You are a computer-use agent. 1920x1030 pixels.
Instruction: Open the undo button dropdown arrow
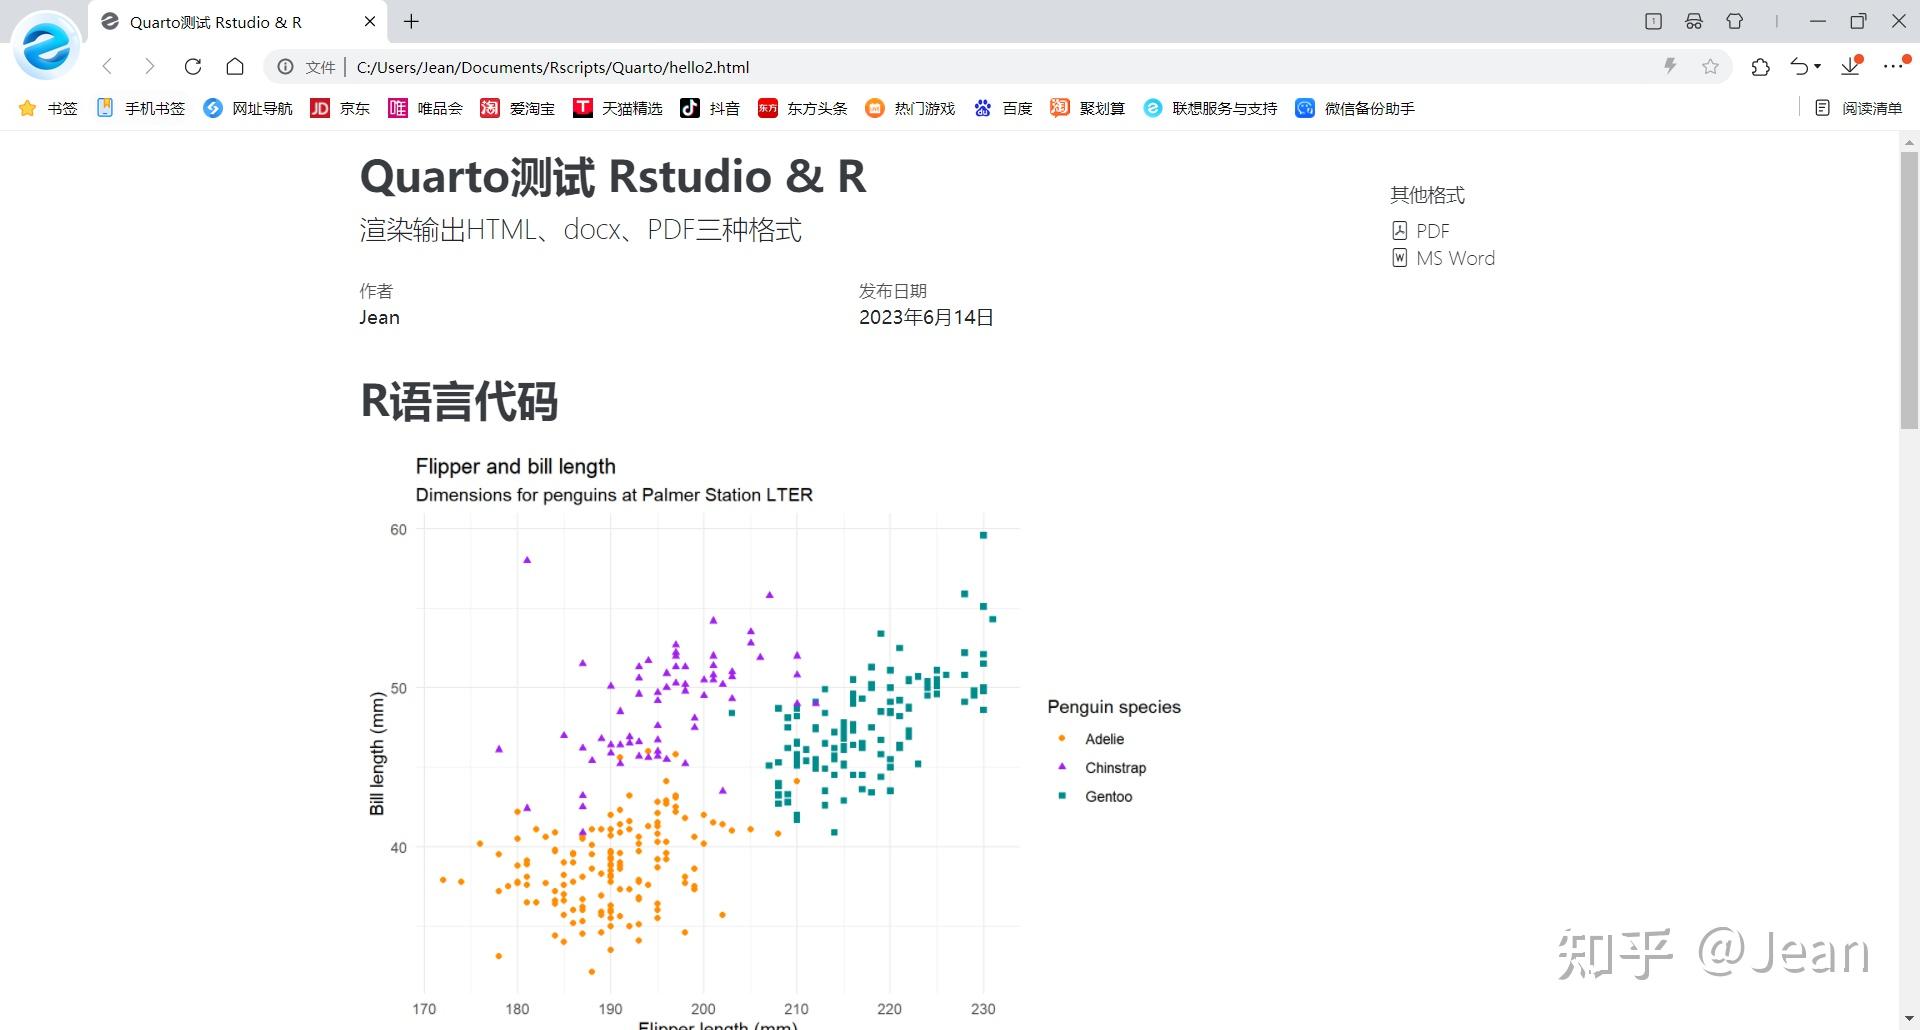click(x=1817, y=66)
